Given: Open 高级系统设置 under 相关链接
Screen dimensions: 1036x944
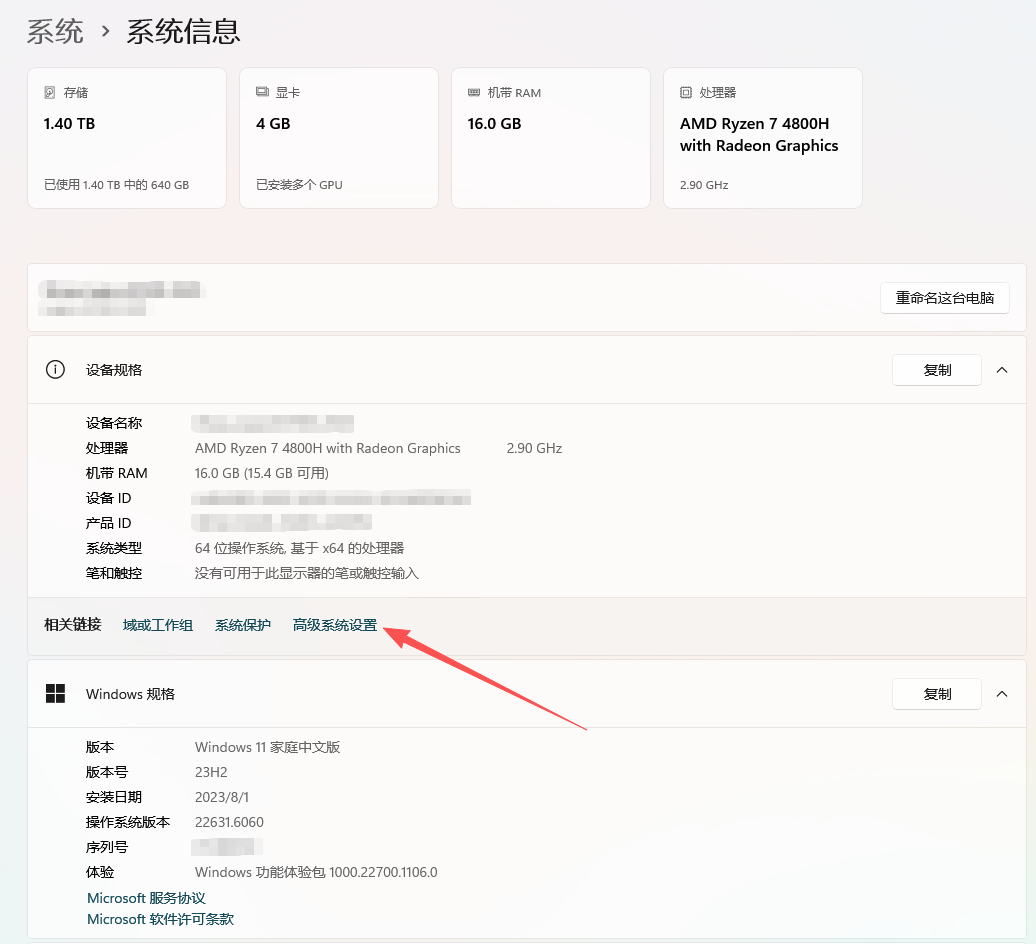Looking at the screenshot, I should (x=334, y=624).
